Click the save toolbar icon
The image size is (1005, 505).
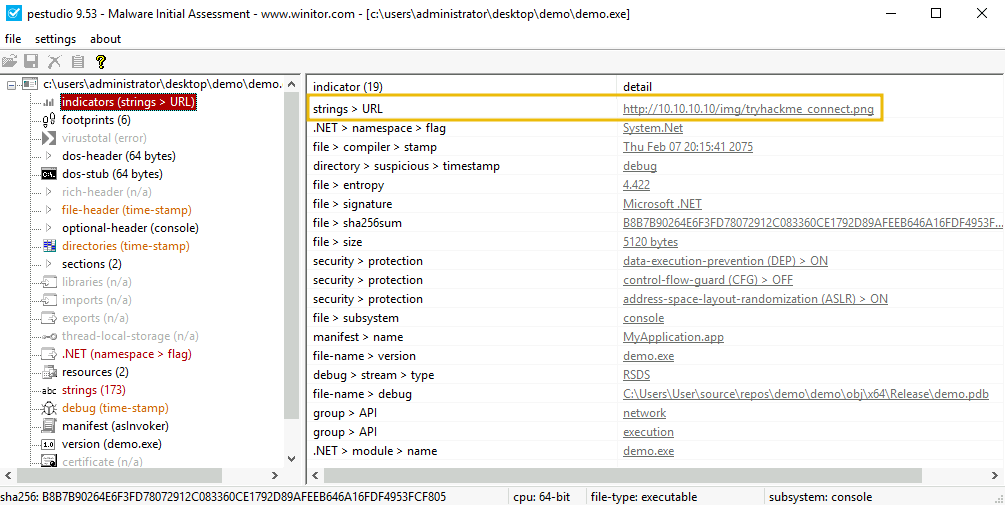click(x=31, y=62)
